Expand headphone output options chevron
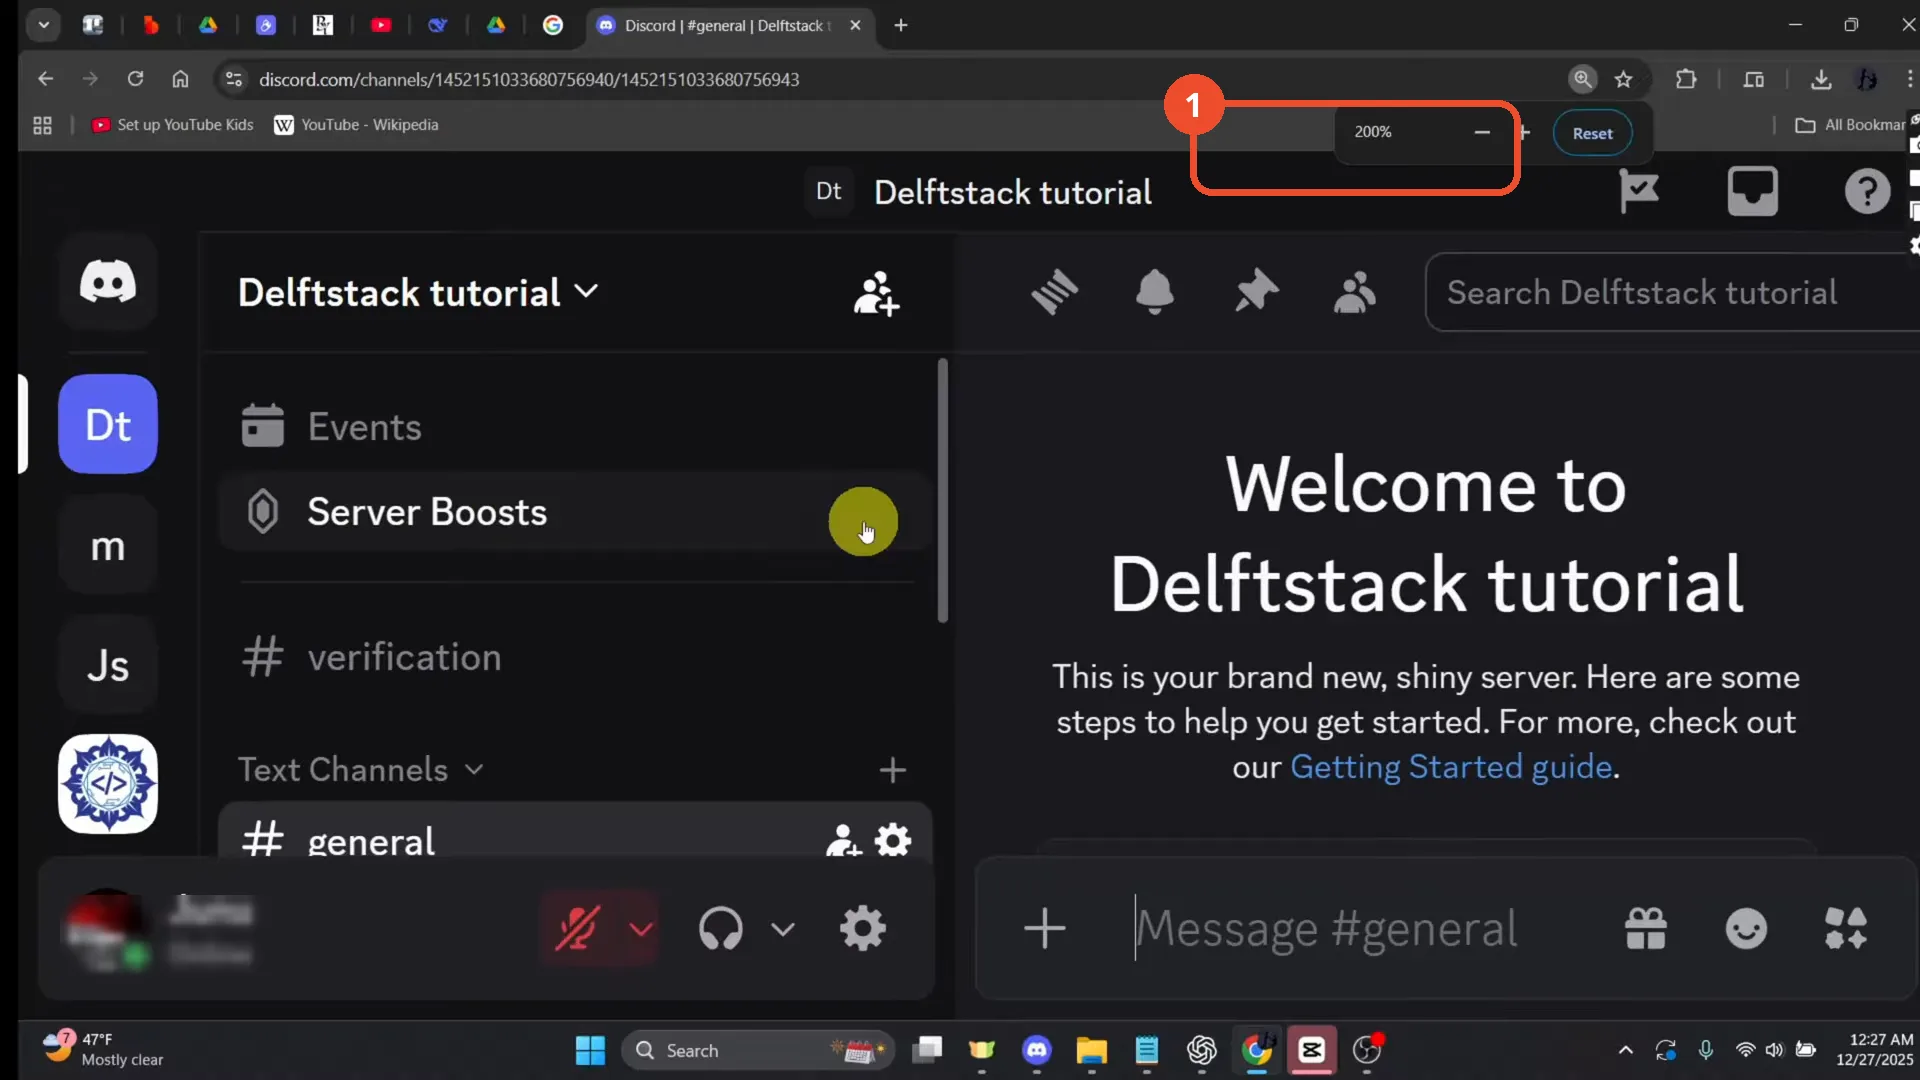Viewport: 1920px width, 1080px height. coord(783,929)
